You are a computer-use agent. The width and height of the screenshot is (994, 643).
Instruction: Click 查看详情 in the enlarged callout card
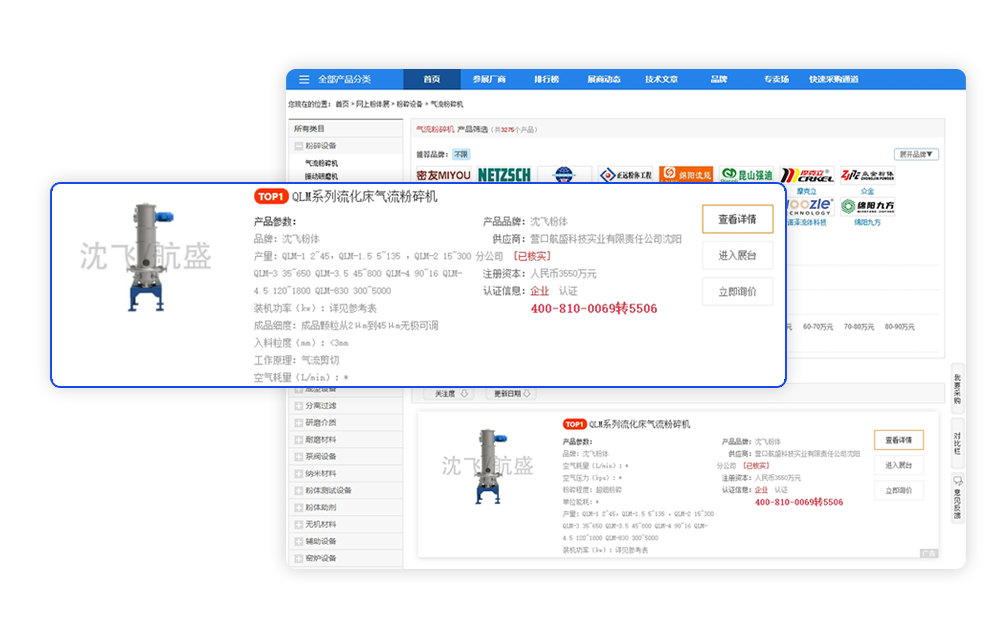tap(737, 219)
